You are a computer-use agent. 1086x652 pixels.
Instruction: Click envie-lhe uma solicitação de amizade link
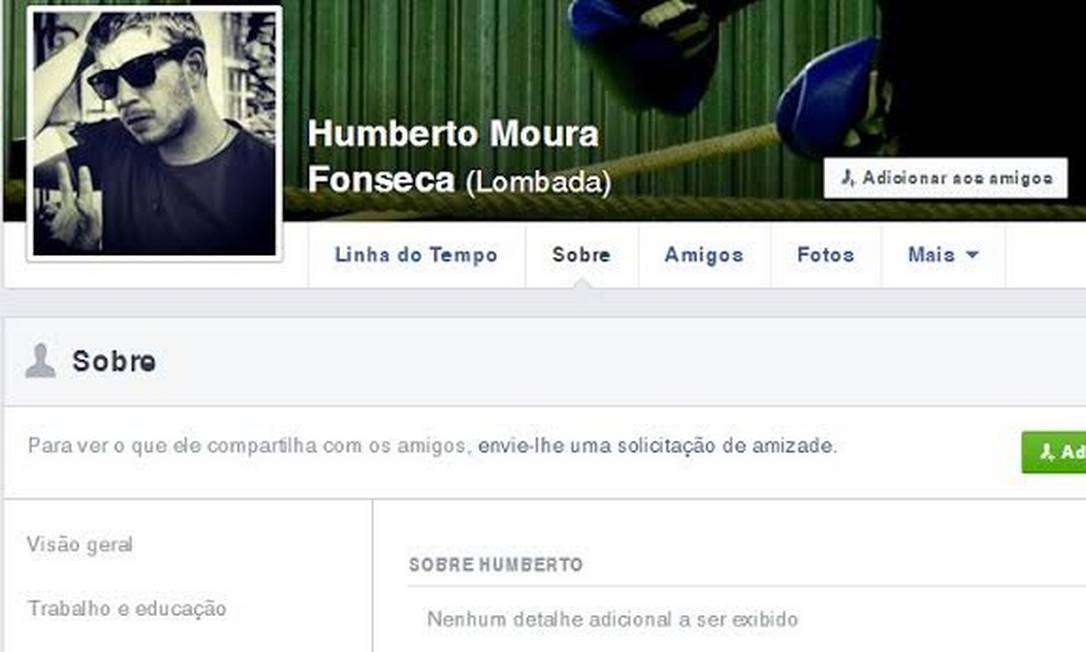pyautogui.click(x=657, y=446)
